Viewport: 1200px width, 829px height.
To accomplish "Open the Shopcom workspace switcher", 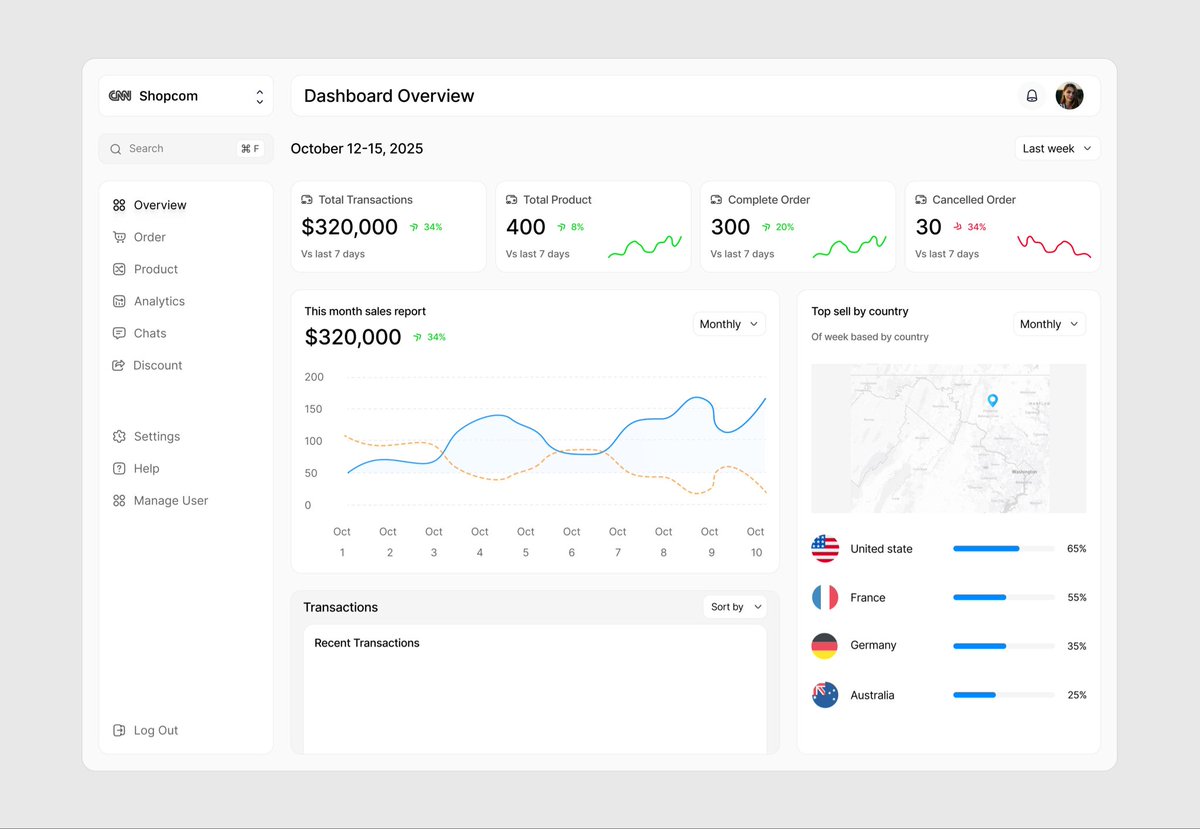I will (x=186, y=95).
